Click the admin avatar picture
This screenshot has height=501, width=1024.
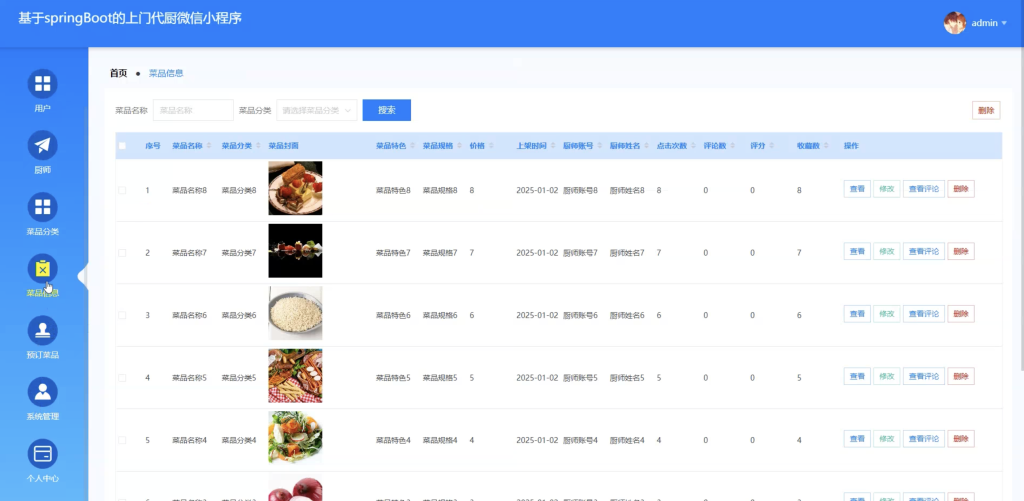tap(955, 23)
